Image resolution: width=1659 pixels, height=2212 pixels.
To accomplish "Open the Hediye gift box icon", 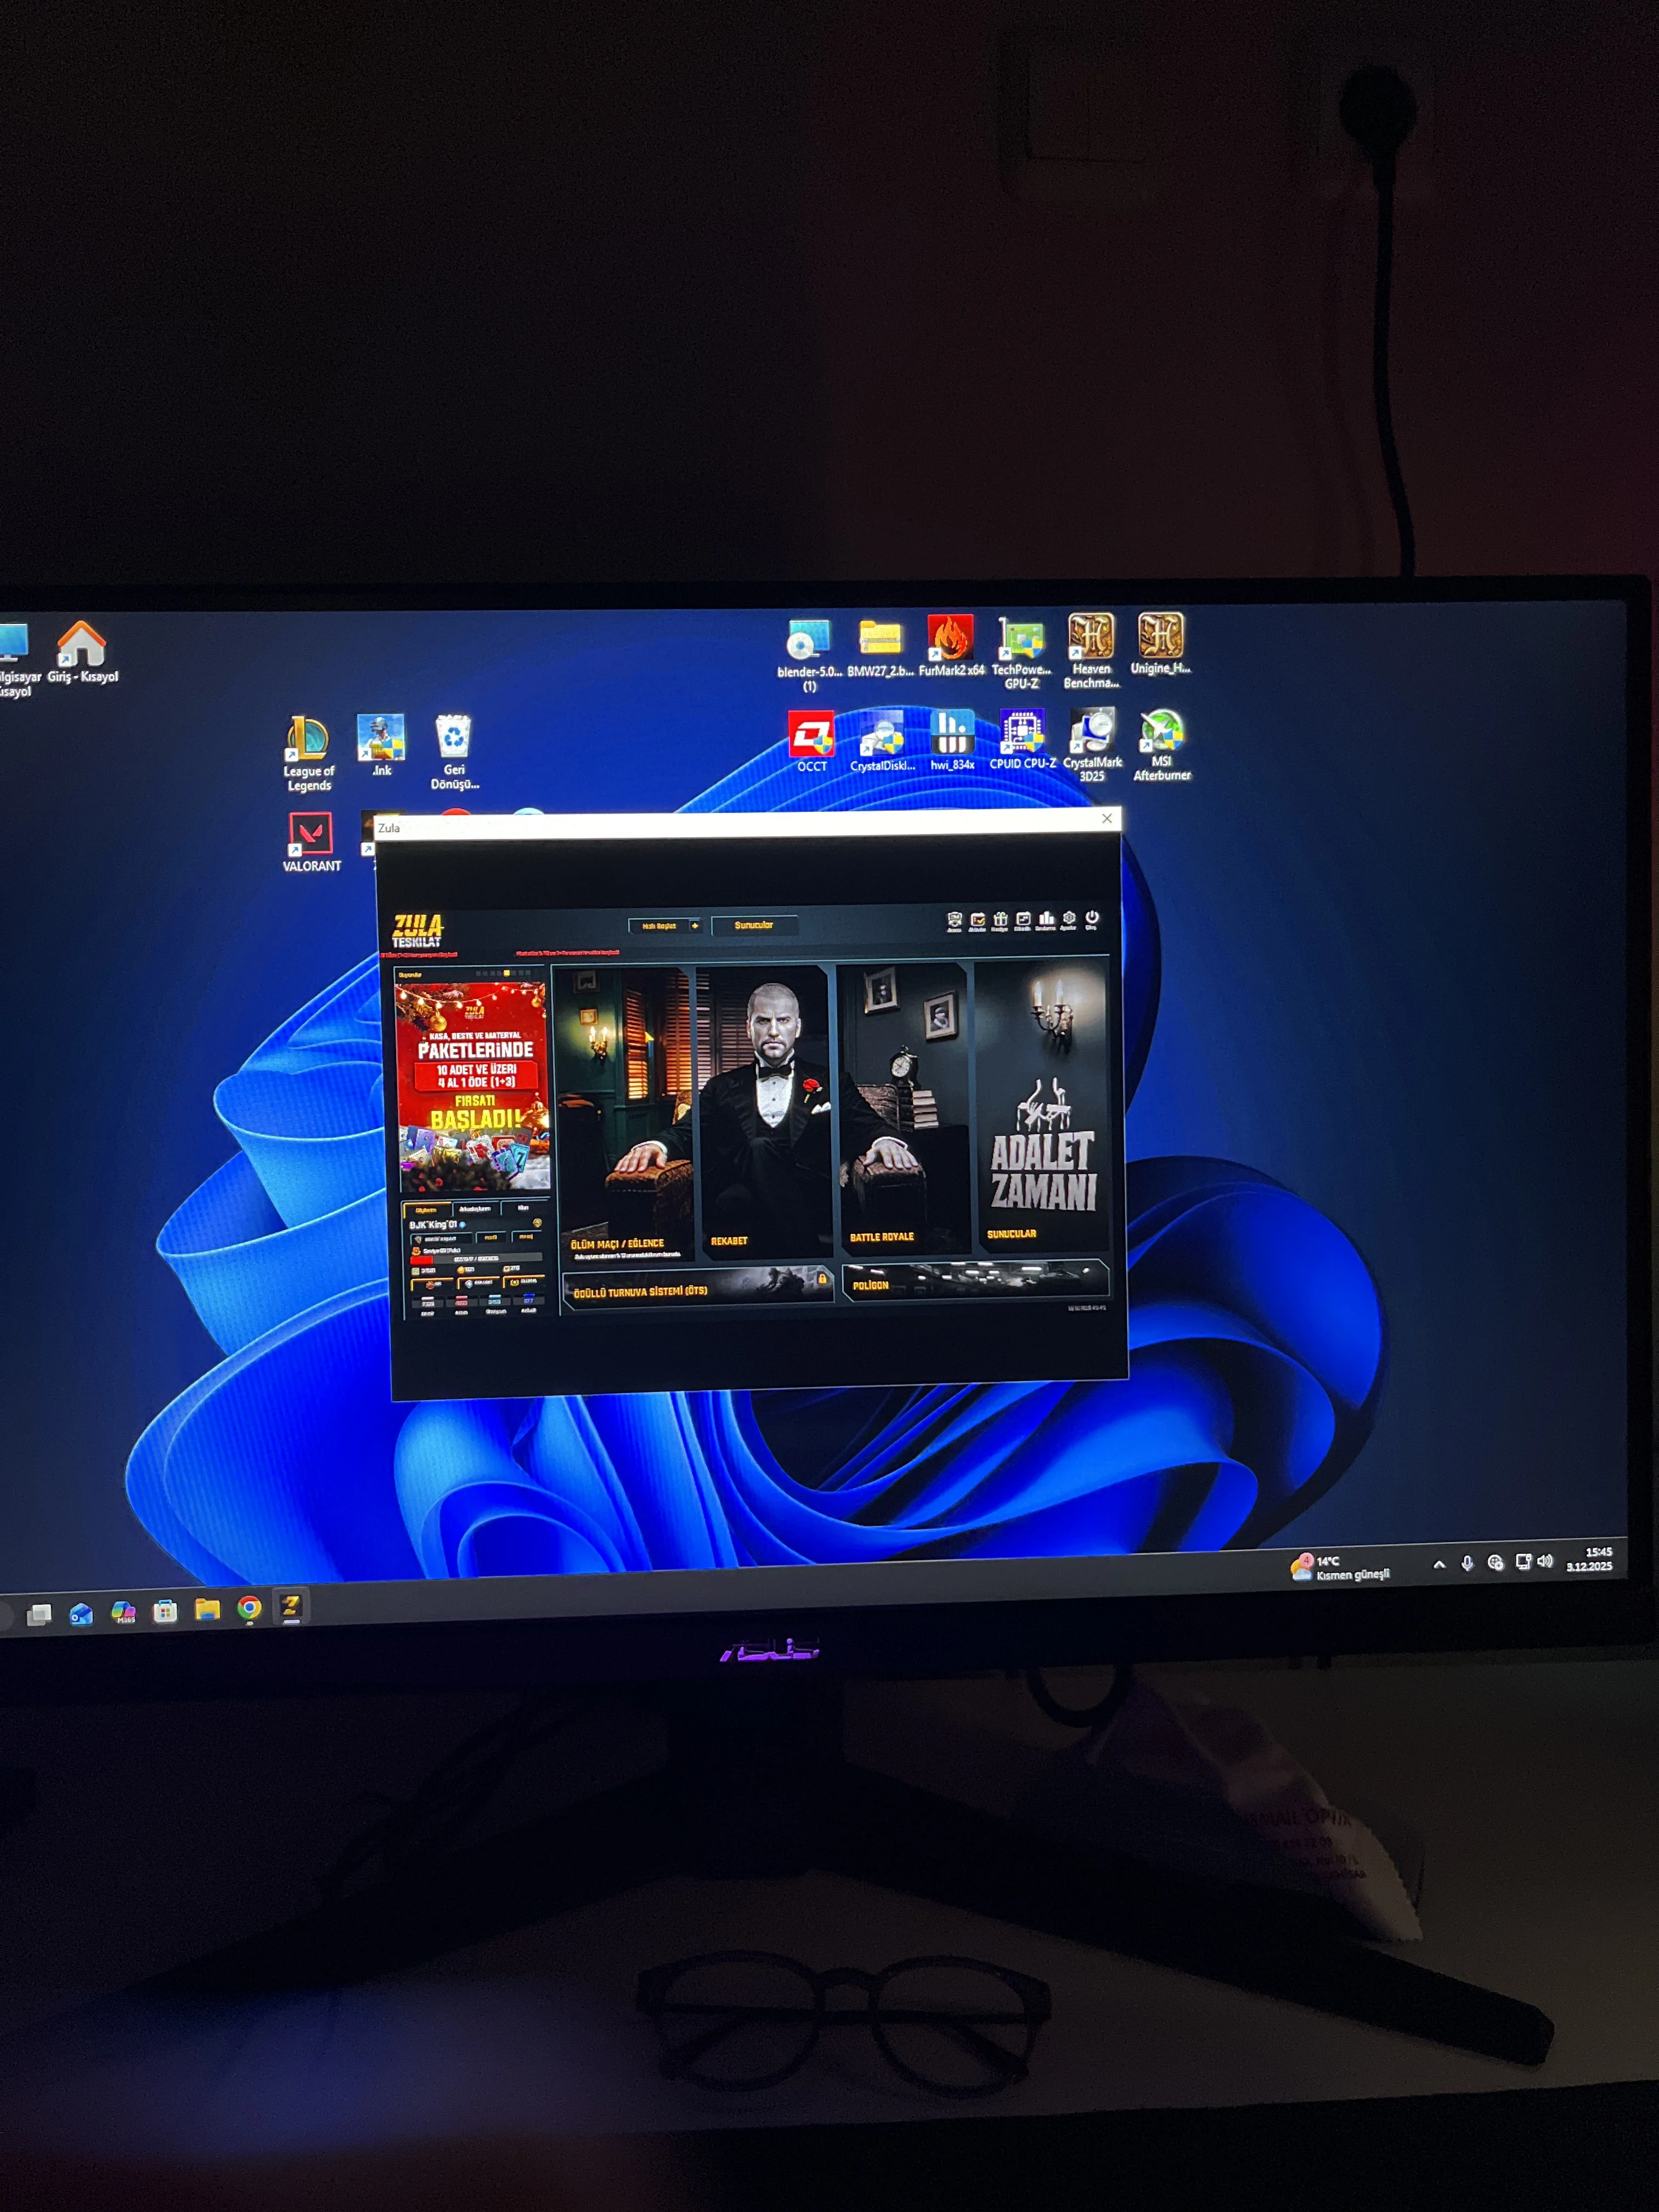I will [1000, 920].
